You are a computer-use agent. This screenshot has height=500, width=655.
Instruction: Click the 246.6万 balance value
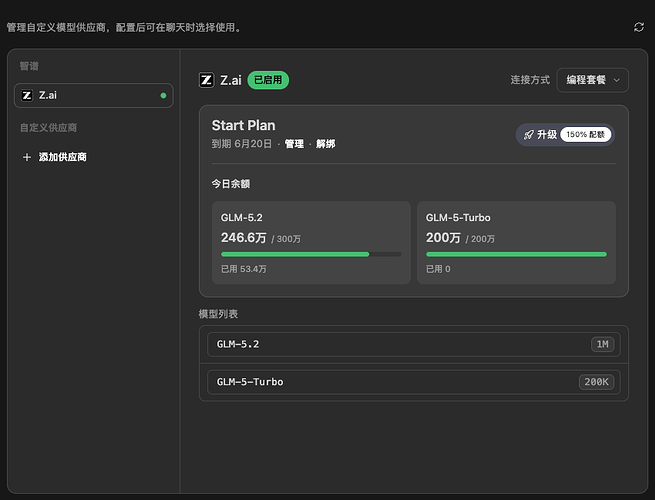click(x=244, y=238)
